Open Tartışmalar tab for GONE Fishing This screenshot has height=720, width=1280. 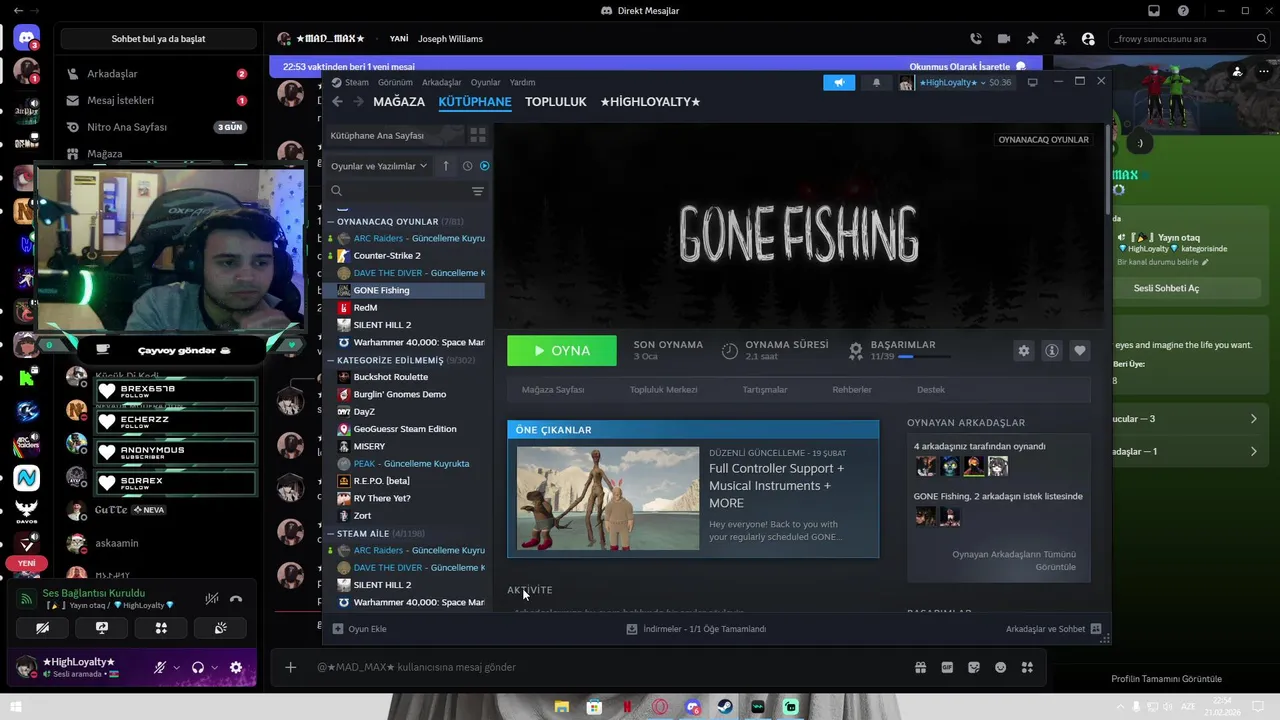(764, 390)
